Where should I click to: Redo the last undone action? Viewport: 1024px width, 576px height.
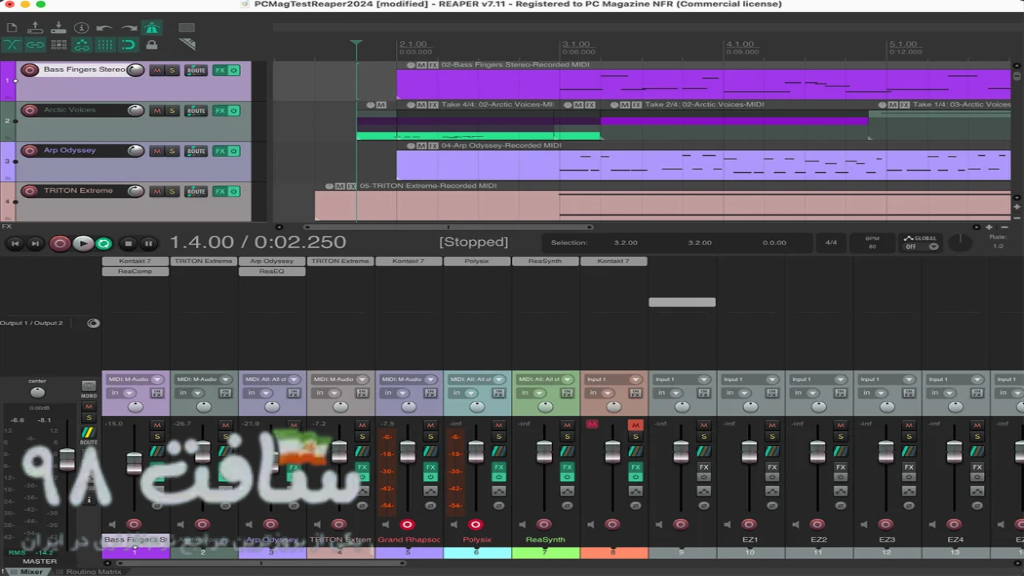pos(129,27)
